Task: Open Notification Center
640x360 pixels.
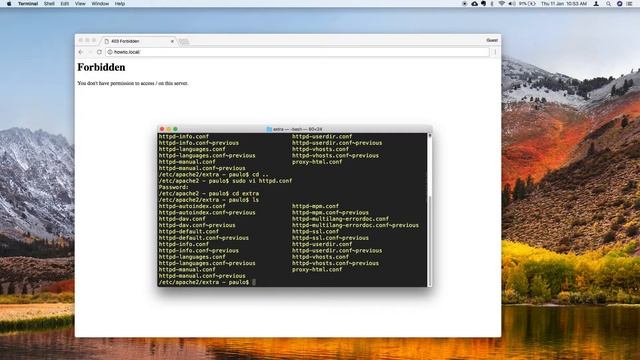Action: pos(630,4)
